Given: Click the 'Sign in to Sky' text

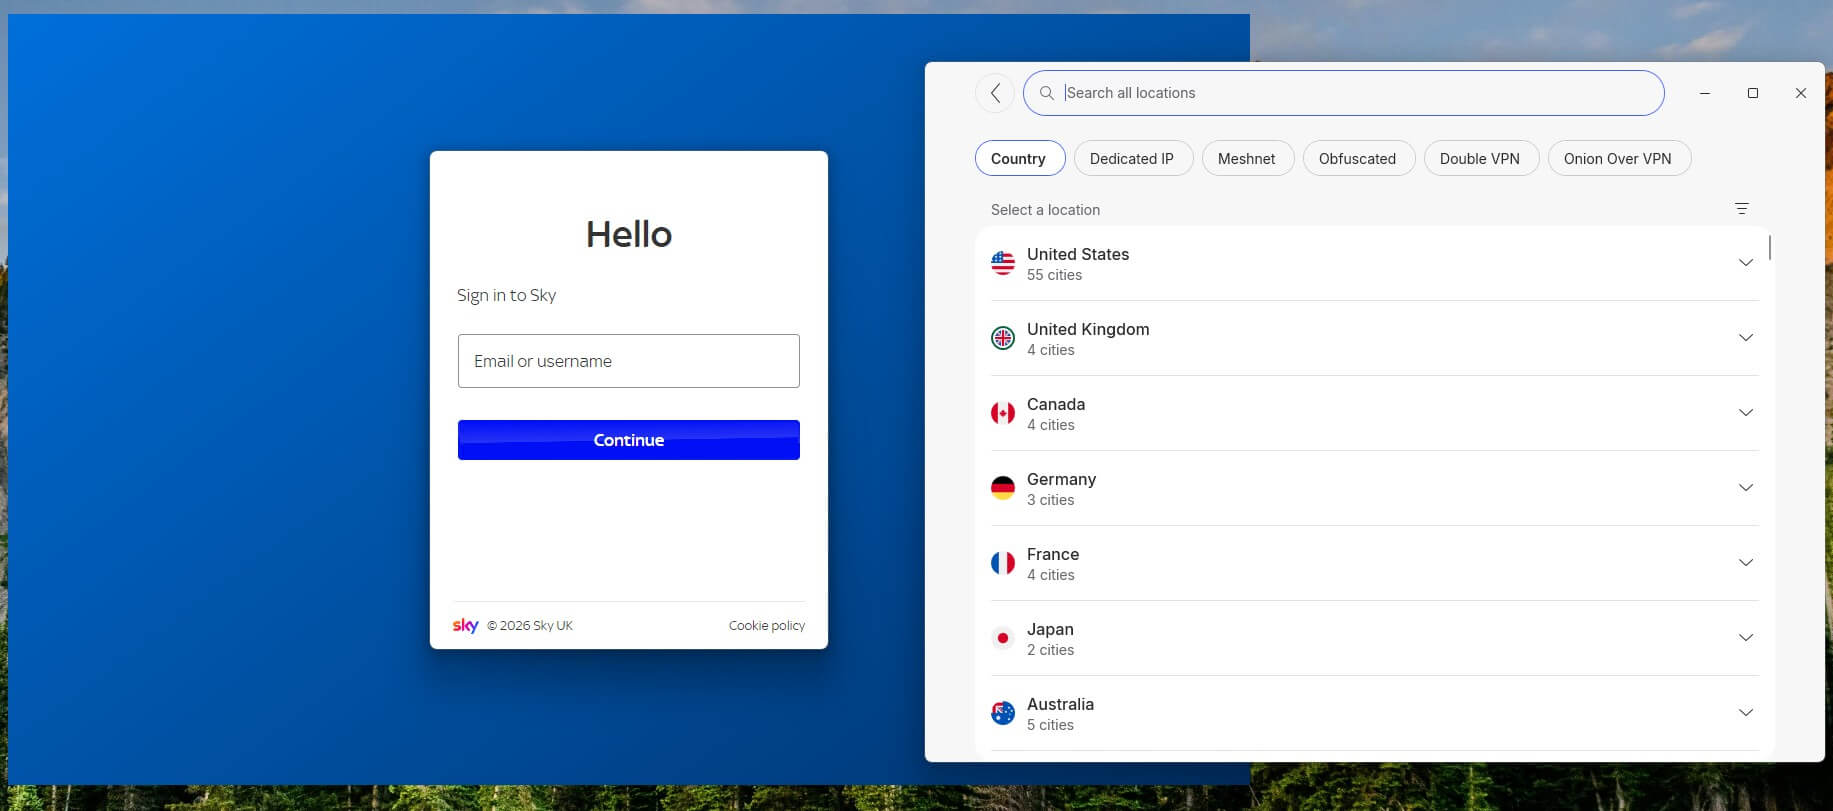Looking at the screenshot, I should pos(506,295).
